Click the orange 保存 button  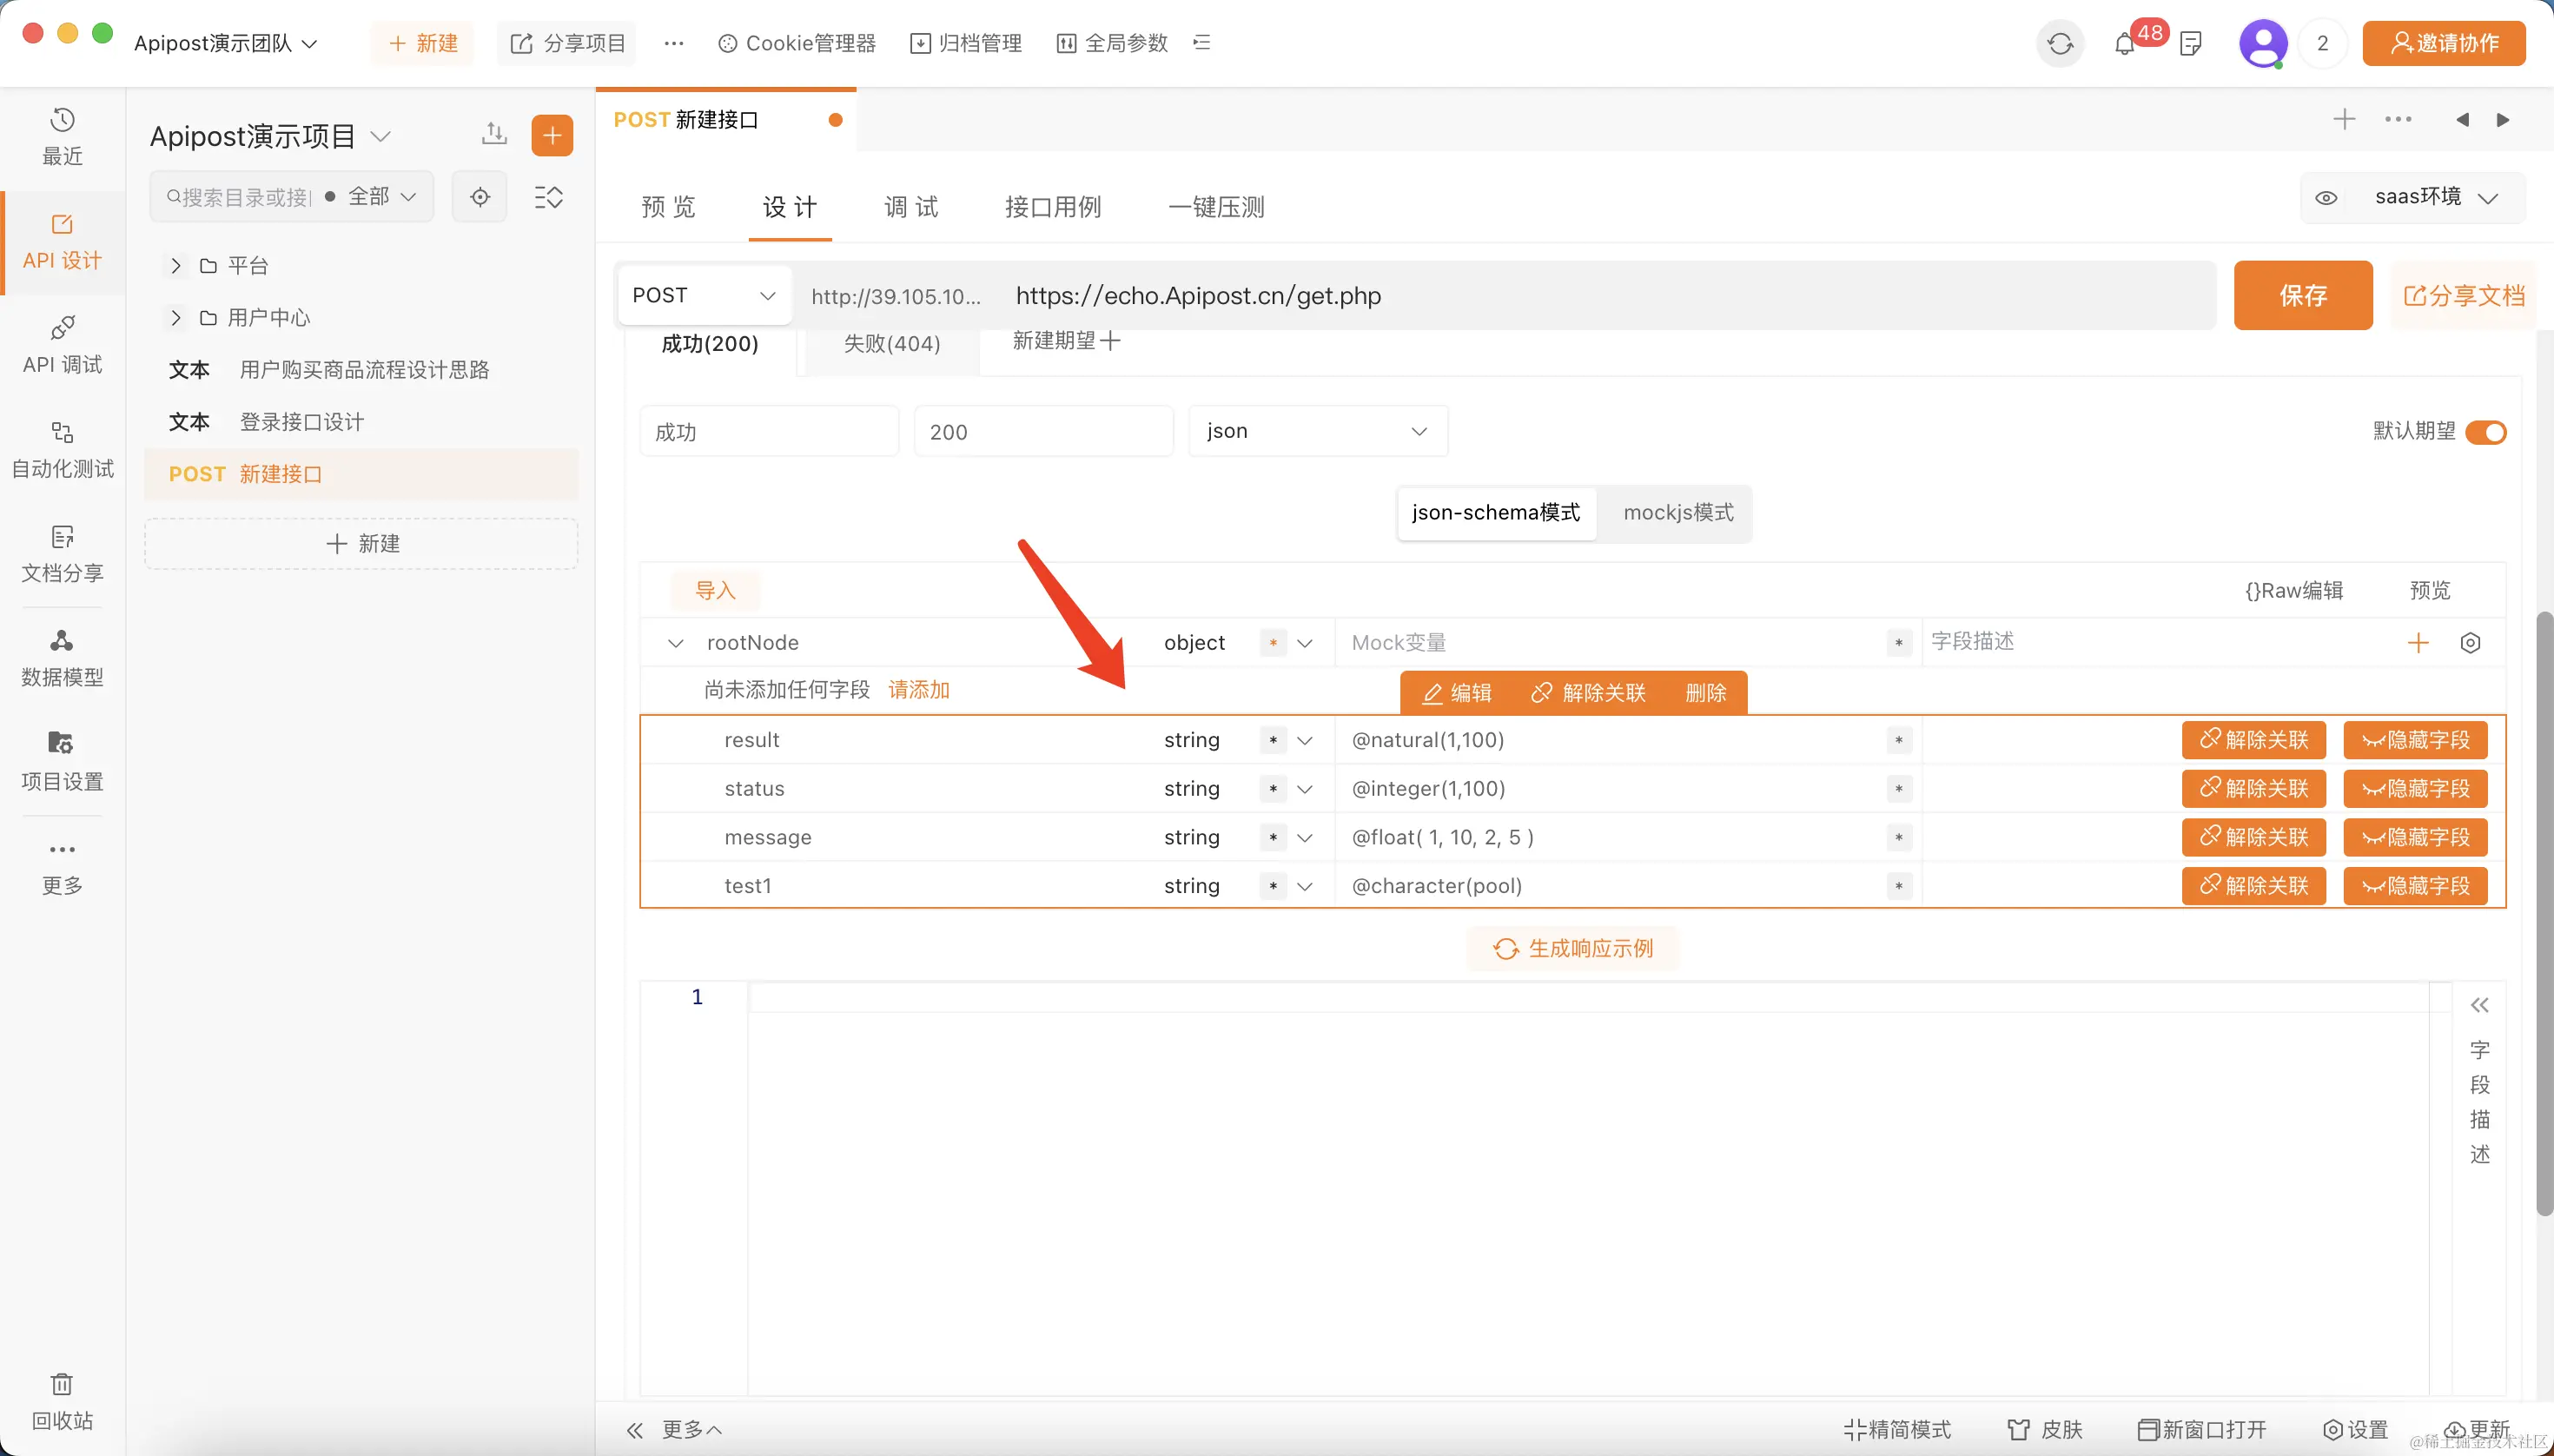[x=2303, y=295]
